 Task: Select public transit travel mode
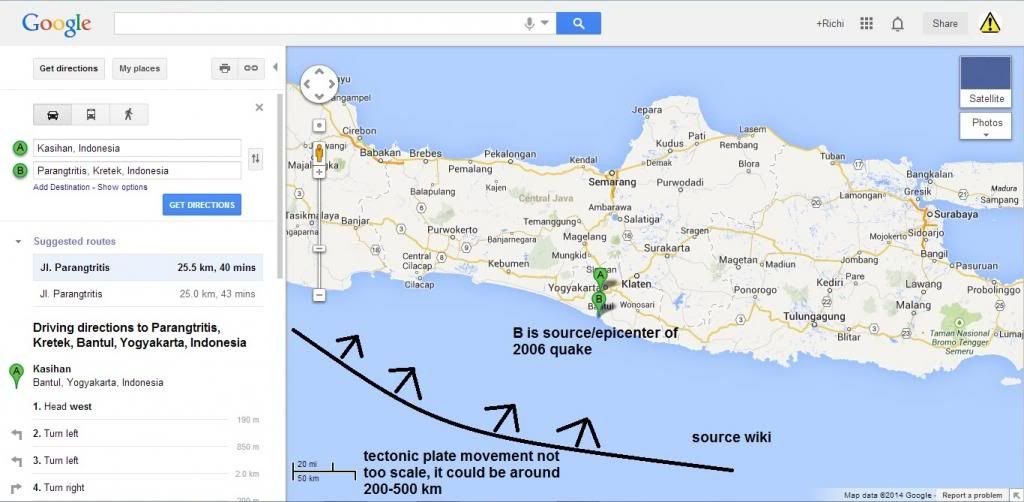click(90, 114)
